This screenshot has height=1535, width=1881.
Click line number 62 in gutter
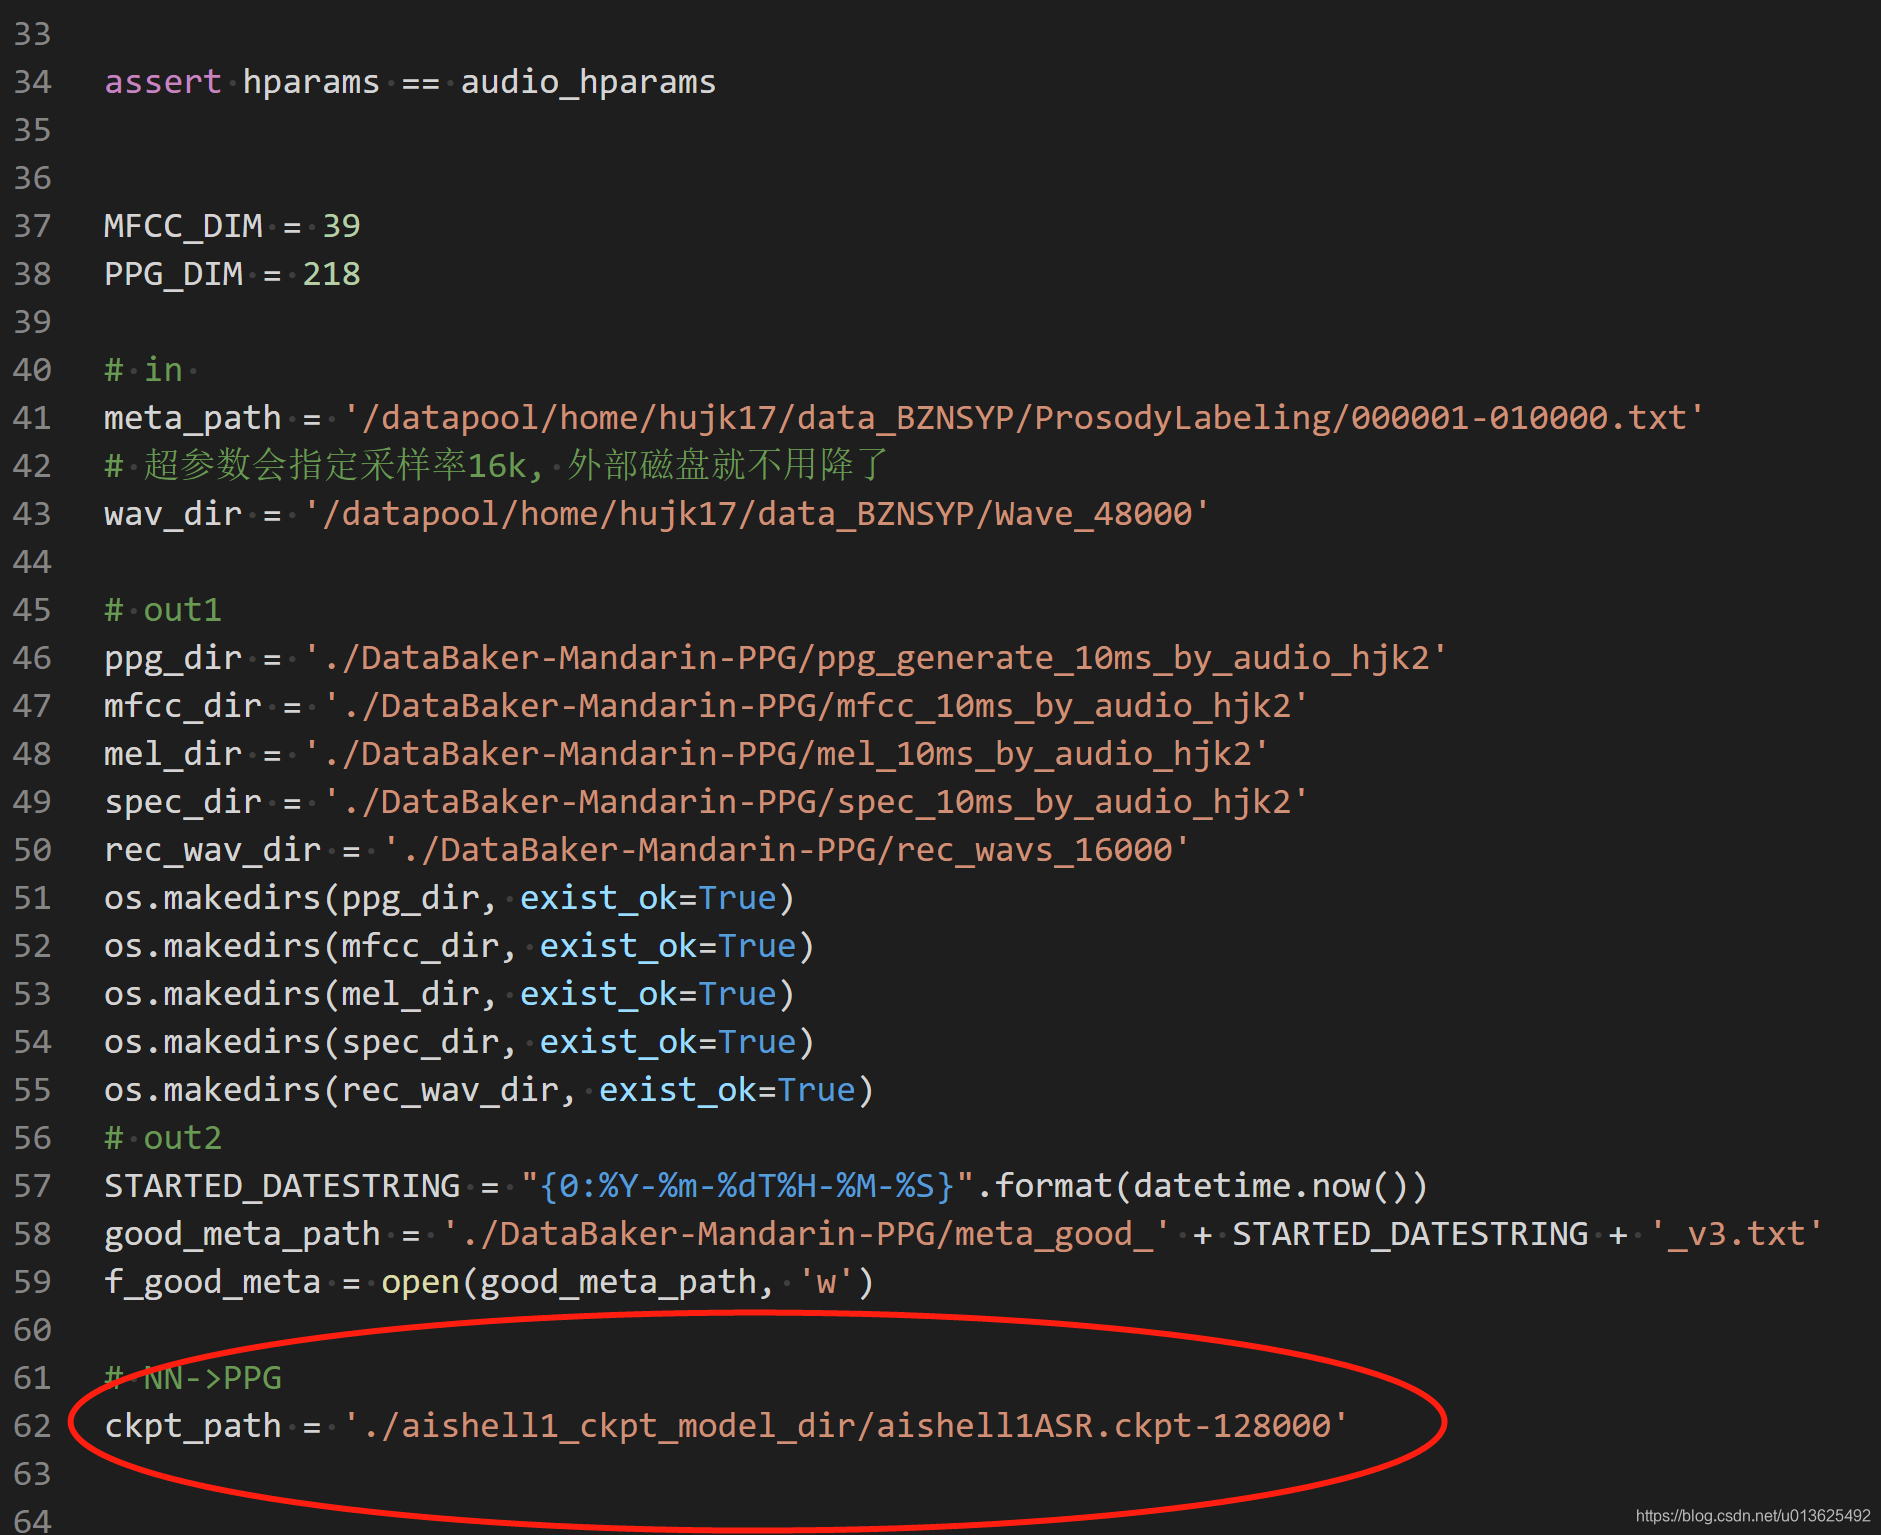pyautogui.click(x=32, y=1426)
